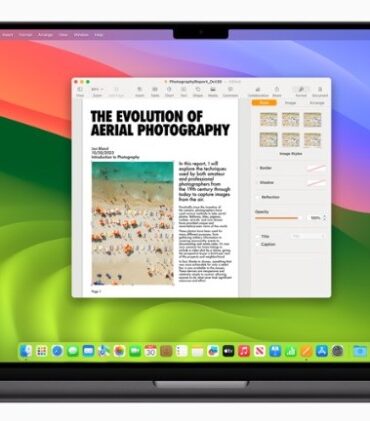370x421 pixels.
Task: Open Photos from the Dock
Action: [x=119, y=351]
